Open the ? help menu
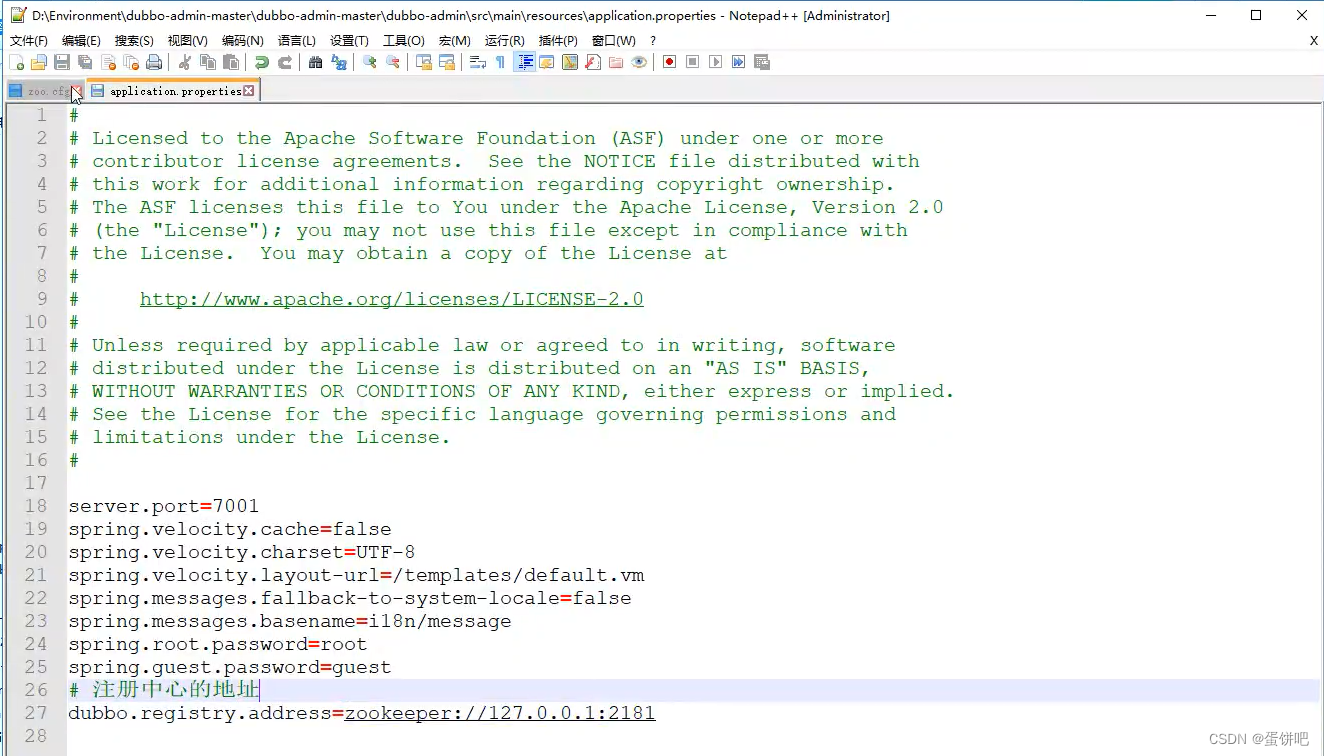Image resolution: width=1324 pixels, height=756 pixels. click(x=653, y=41)
